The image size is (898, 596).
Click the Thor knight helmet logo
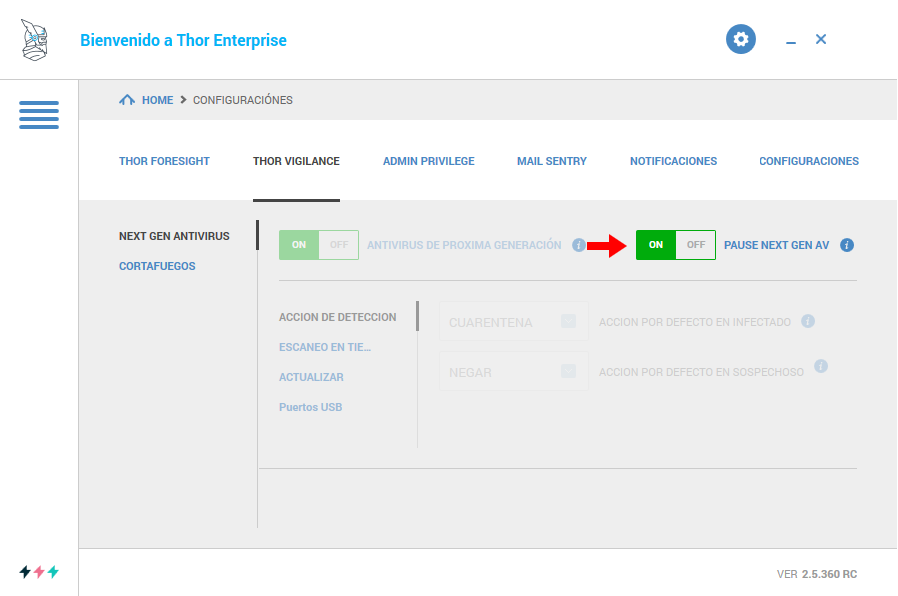(35, 40)
